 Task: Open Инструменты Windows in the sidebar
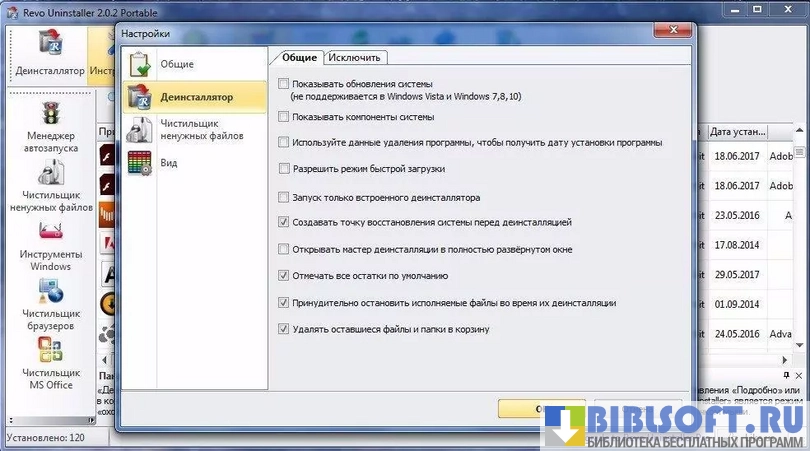click(50, 244)
